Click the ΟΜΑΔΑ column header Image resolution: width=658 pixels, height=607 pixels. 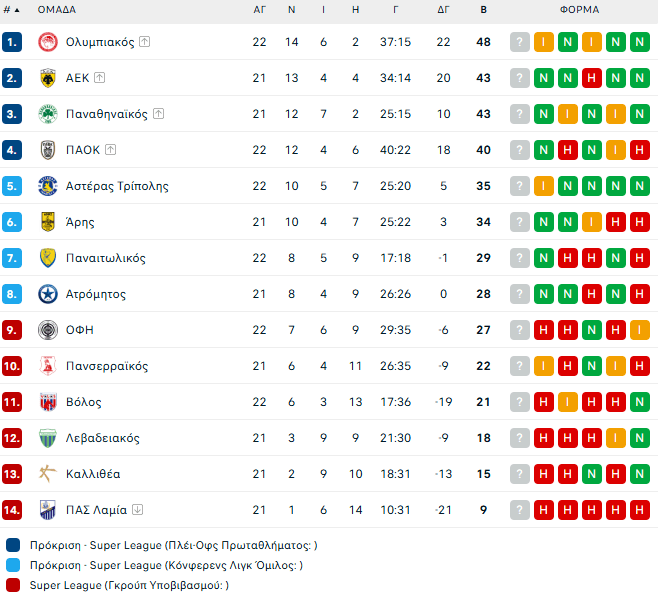coord(57,10)
